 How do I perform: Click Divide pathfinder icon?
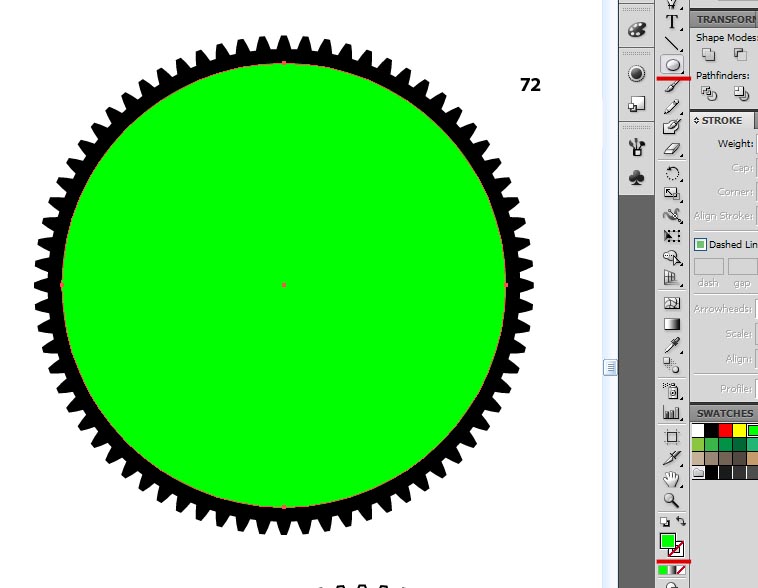(x=709, y=93)
